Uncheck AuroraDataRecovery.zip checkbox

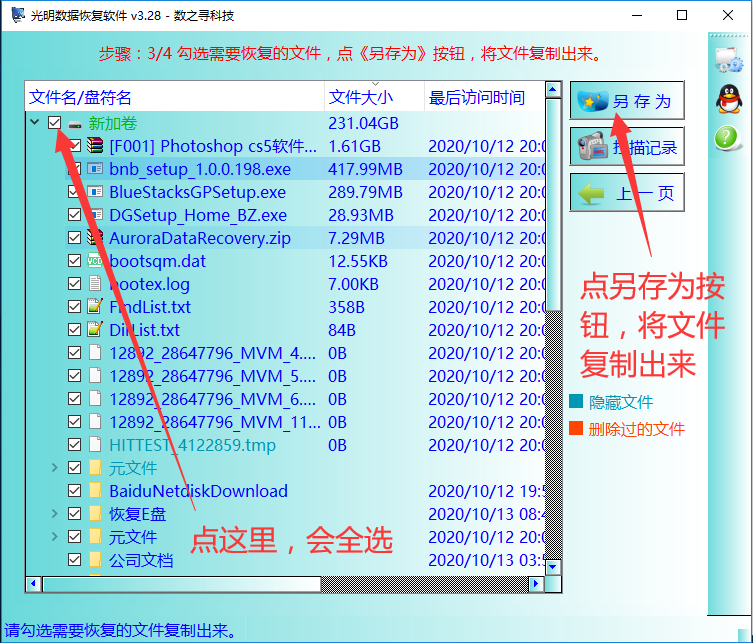click(x=74, y=238)
